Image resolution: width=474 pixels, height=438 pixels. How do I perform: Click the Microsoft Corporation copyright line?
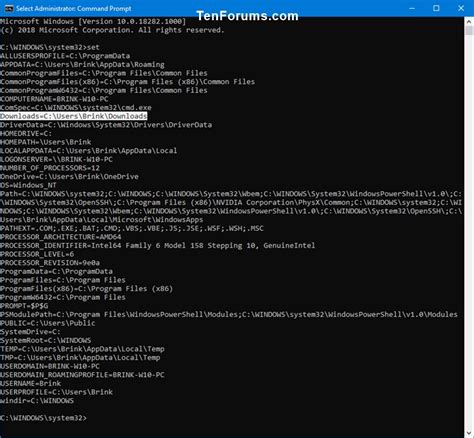click(112, 30)
